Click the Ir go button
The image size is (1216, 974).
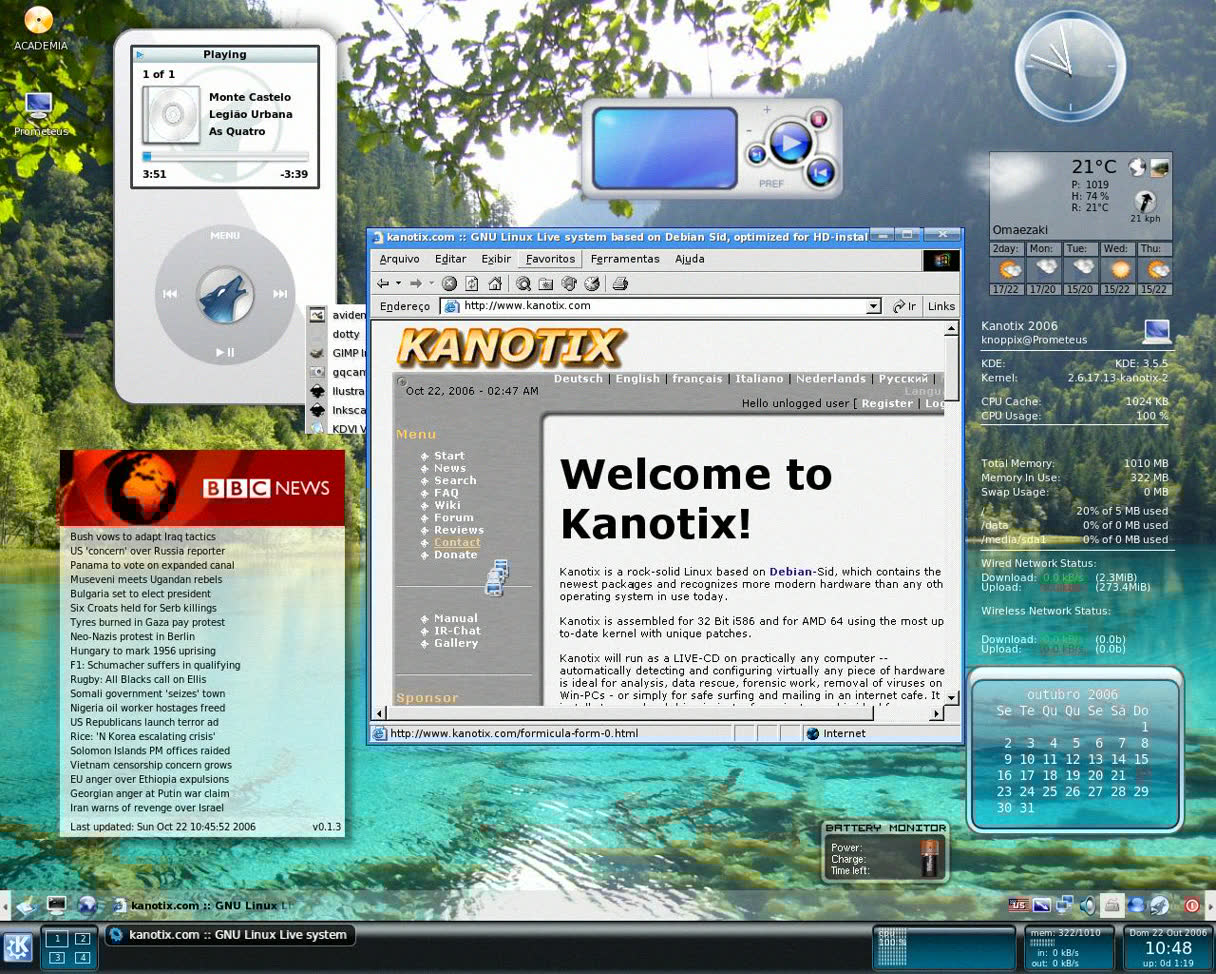[x=904, y=306]
